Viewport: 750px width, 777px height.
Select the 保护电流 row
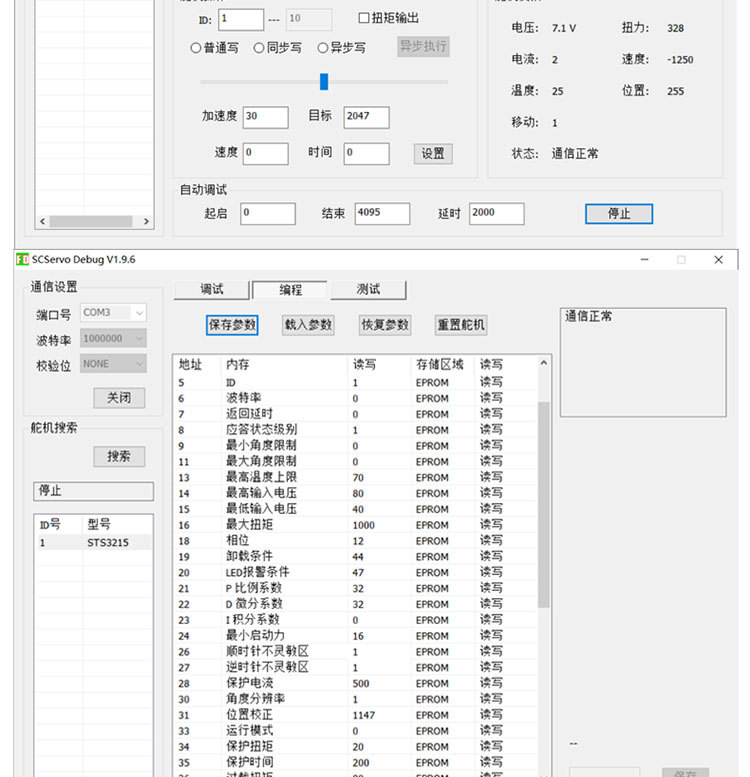[x=356, y=683]
